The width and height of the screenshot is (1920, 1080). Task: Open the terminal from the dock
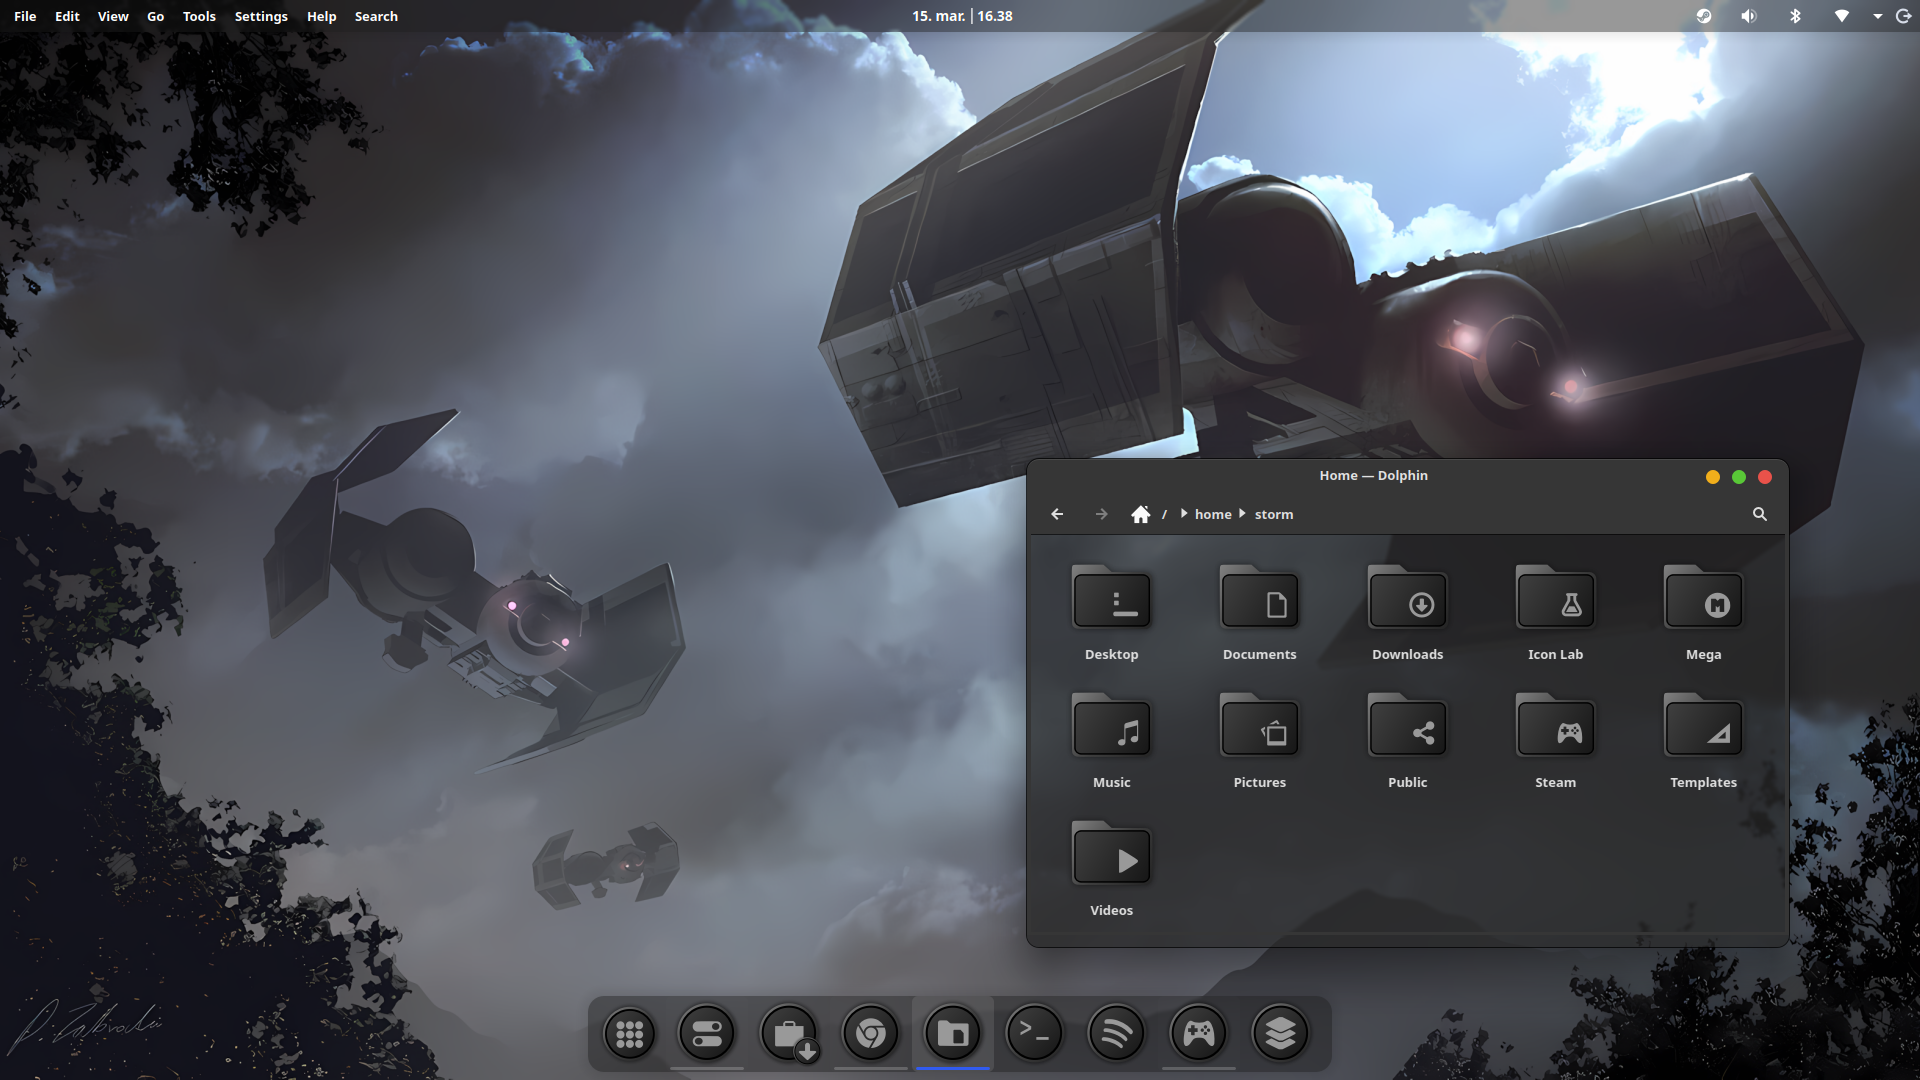(1034, 1034)
